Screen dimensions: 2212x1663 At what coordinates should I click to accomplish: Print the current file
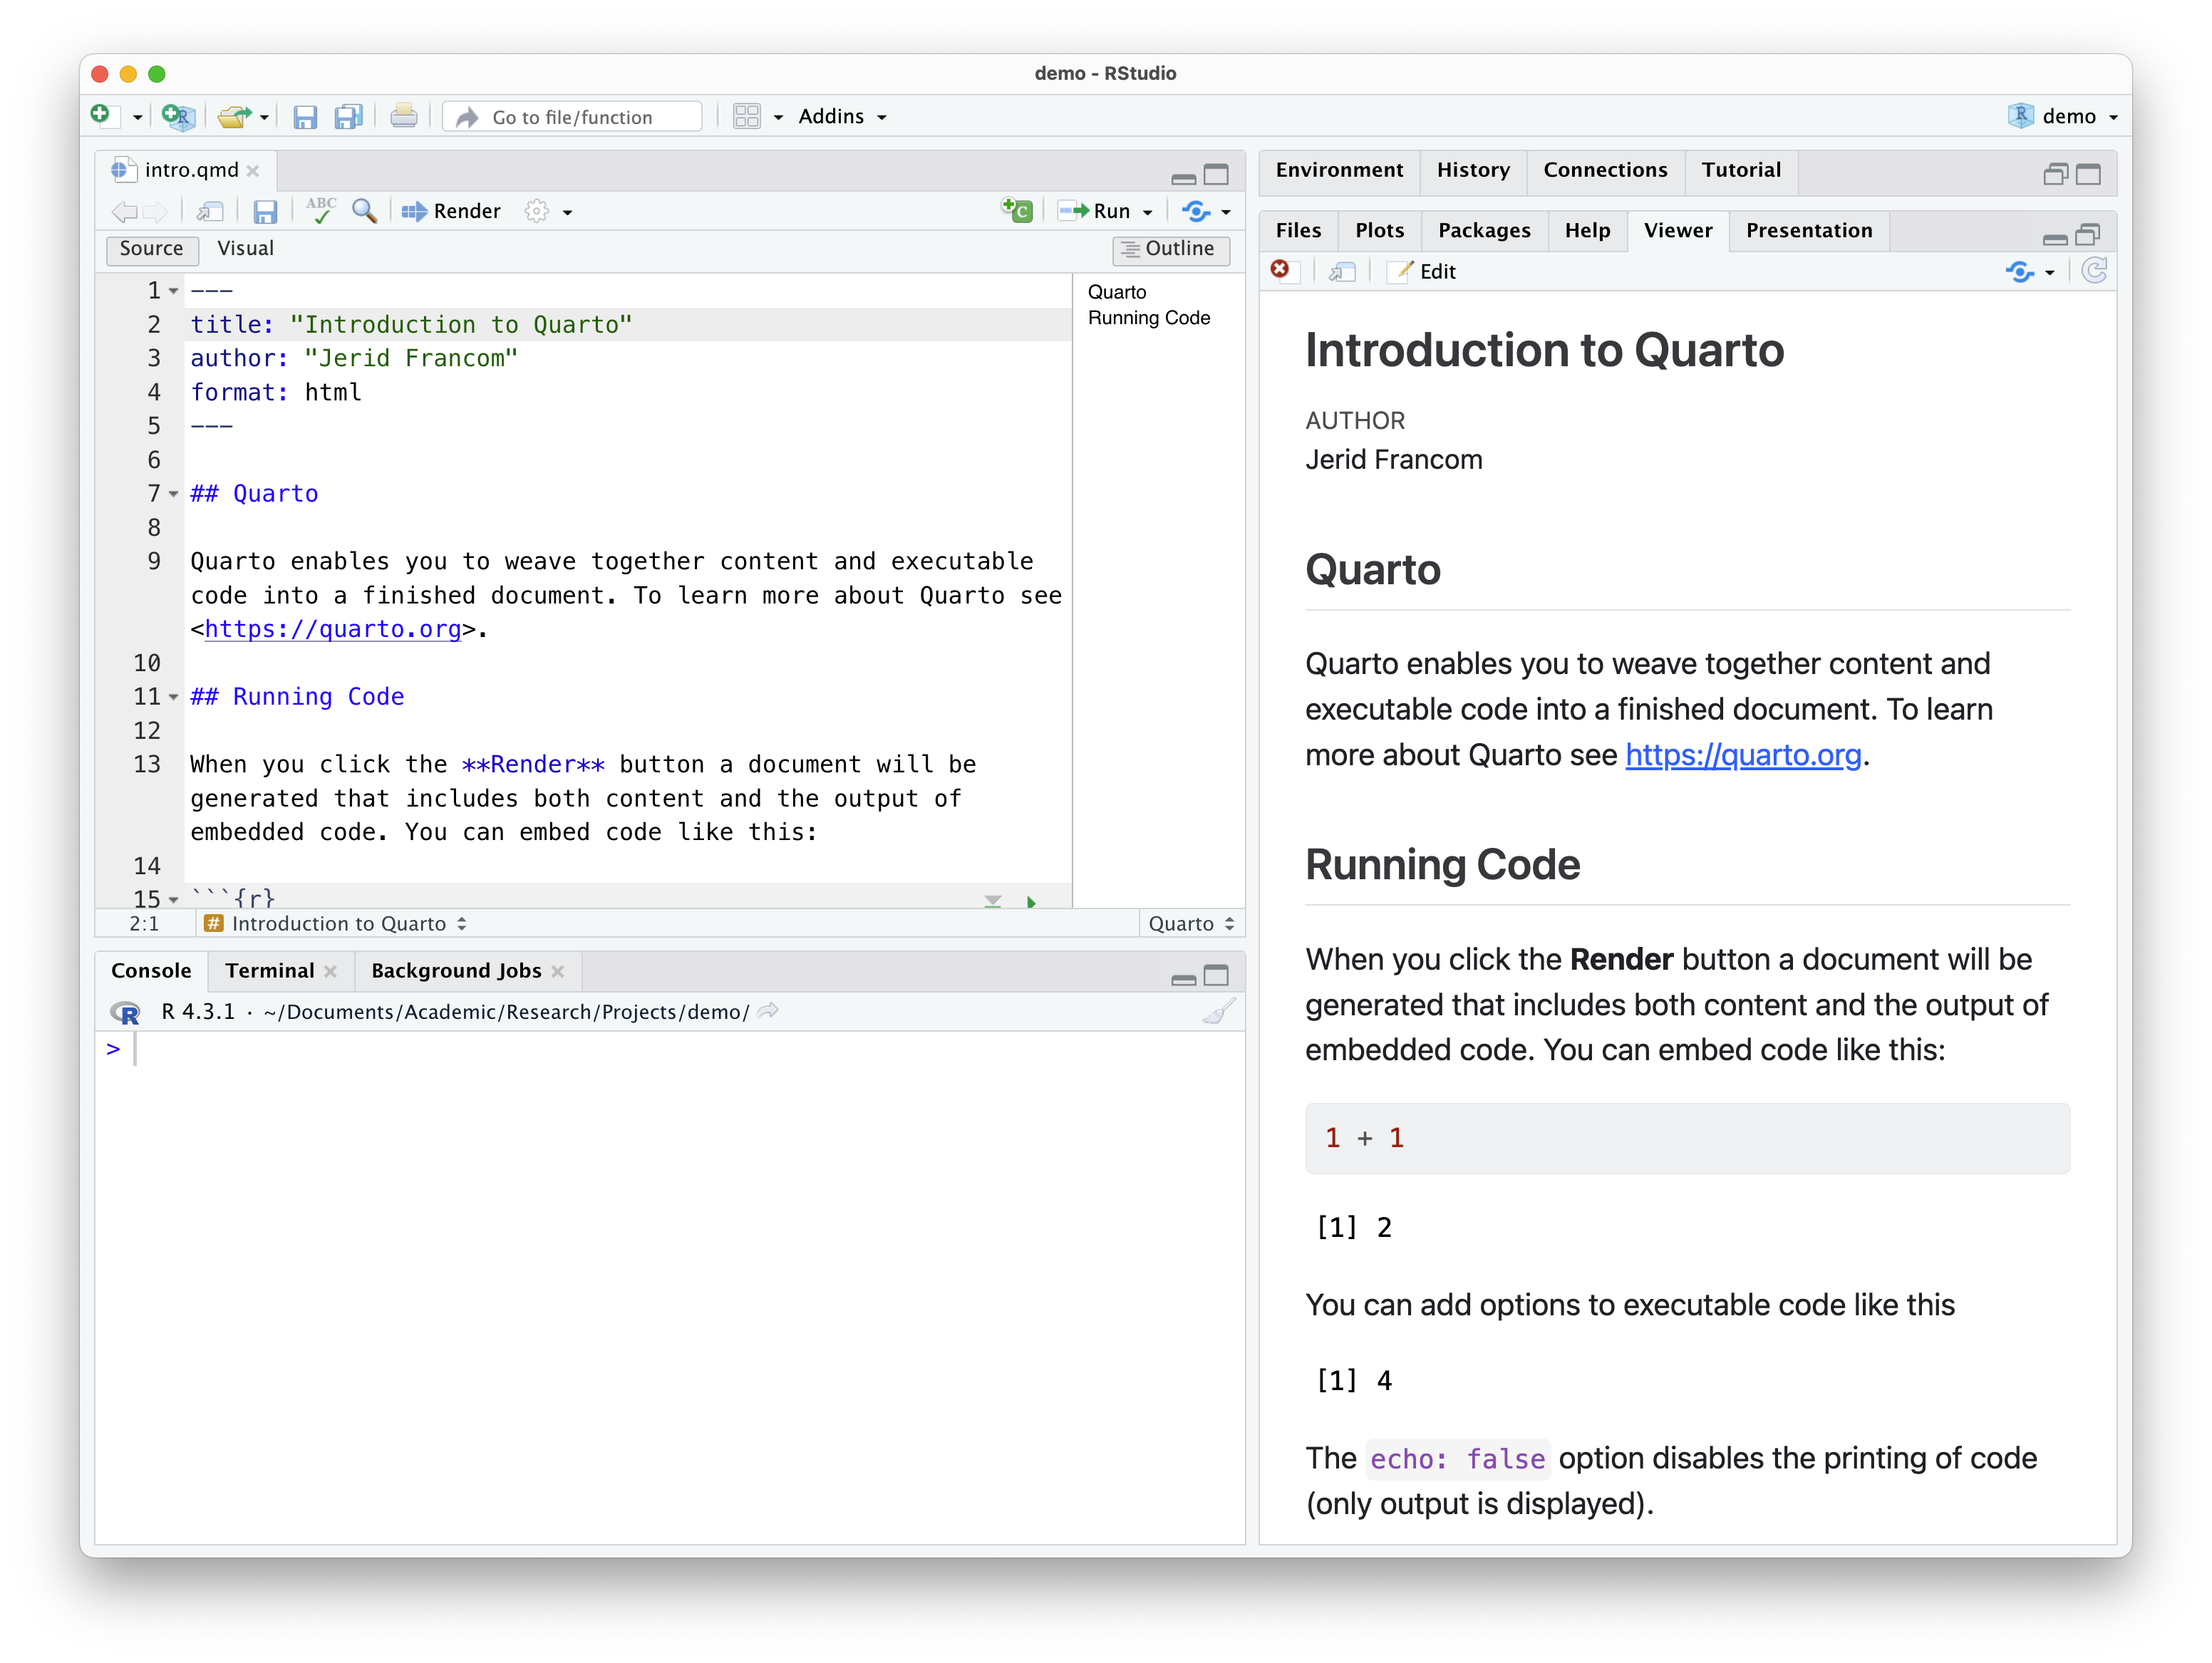click(404, 115)
